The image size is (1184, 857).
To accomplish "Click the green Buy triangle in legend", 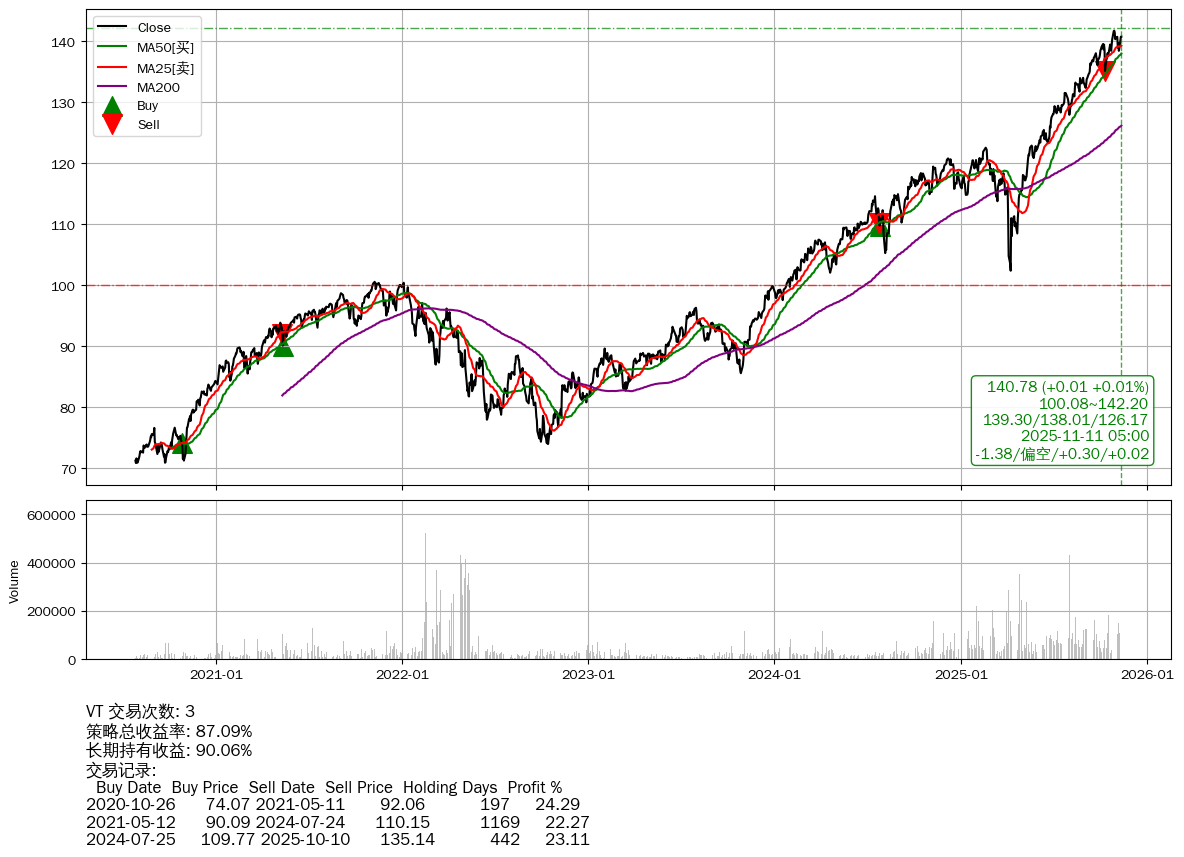I will (113, 105).
